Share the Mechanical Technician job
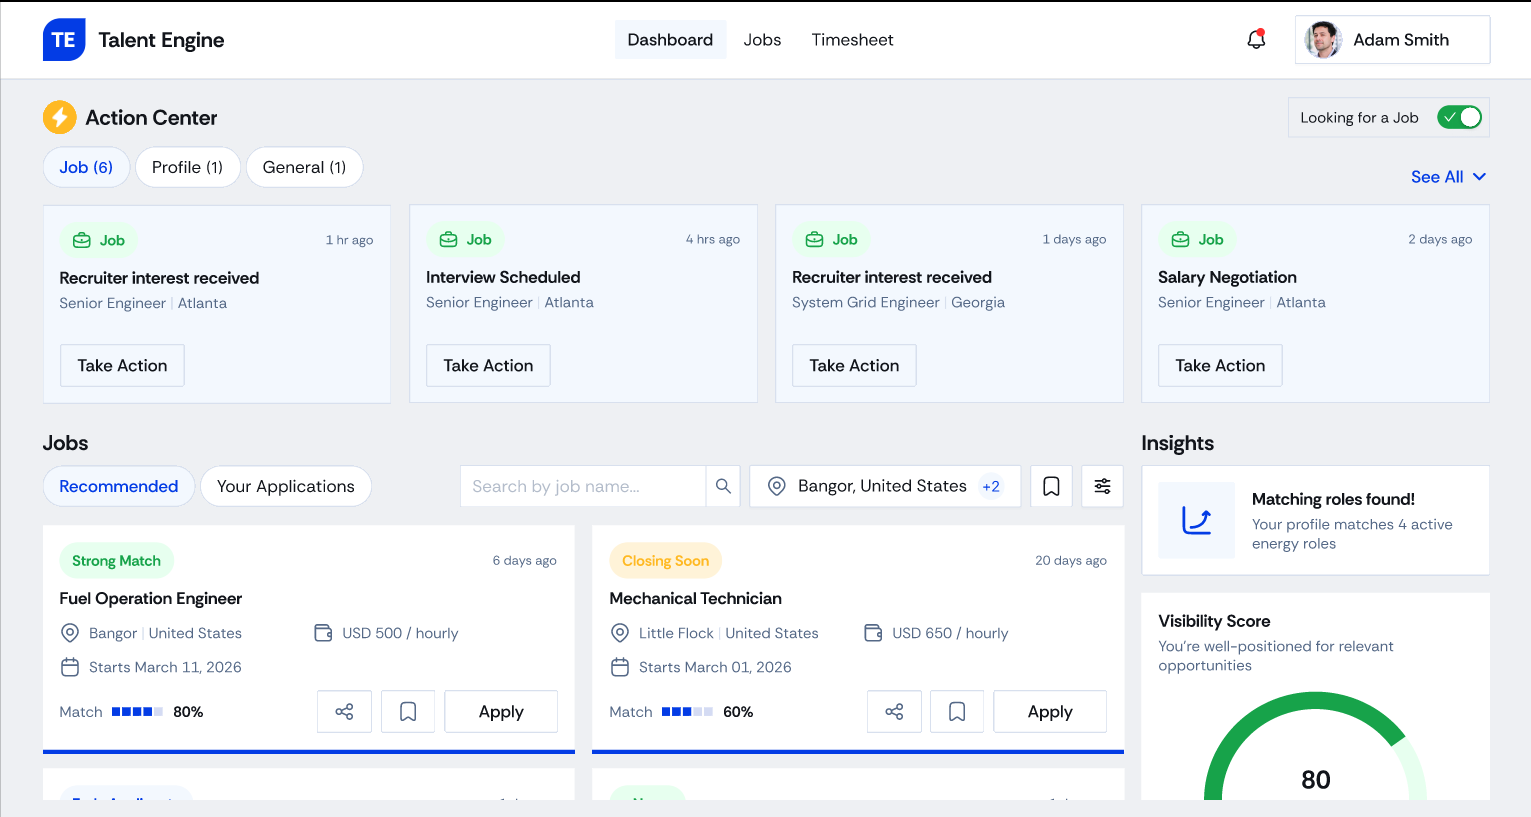The width and height of the screenshot is (1531, 817). click(894, 712)
